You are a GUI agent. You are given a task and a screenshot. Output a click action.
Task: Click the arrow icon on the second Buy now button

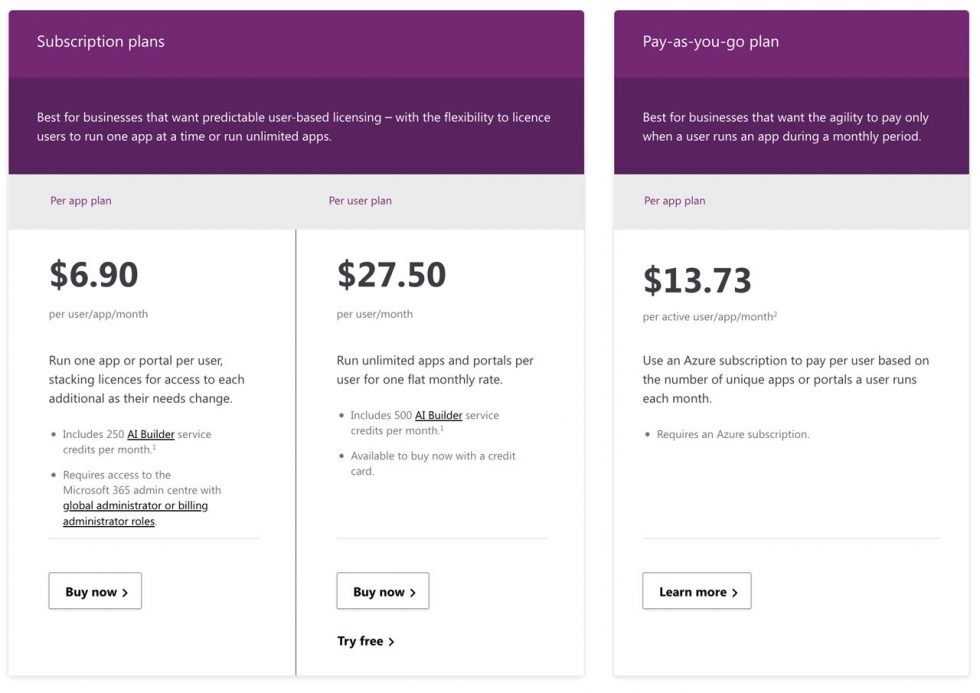[x=413, y=591]
